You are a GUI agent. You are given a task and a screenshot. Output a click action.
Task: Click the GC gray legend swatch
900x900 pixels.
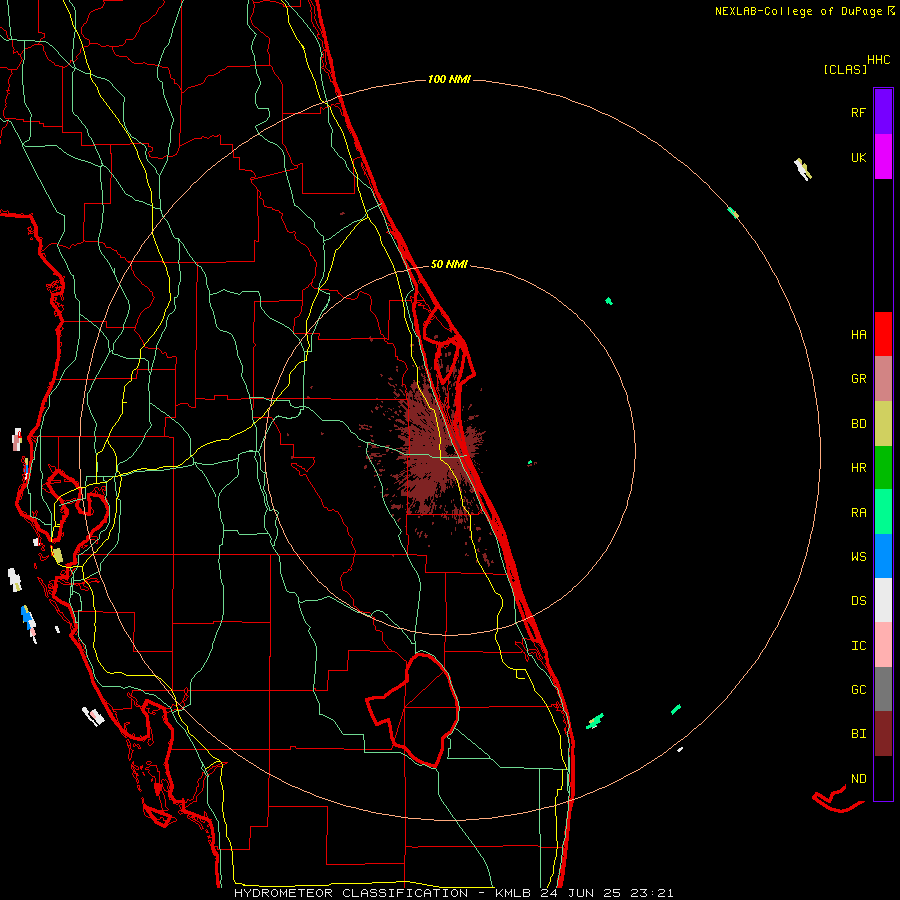pyautogui.click(x=883, y=689)
